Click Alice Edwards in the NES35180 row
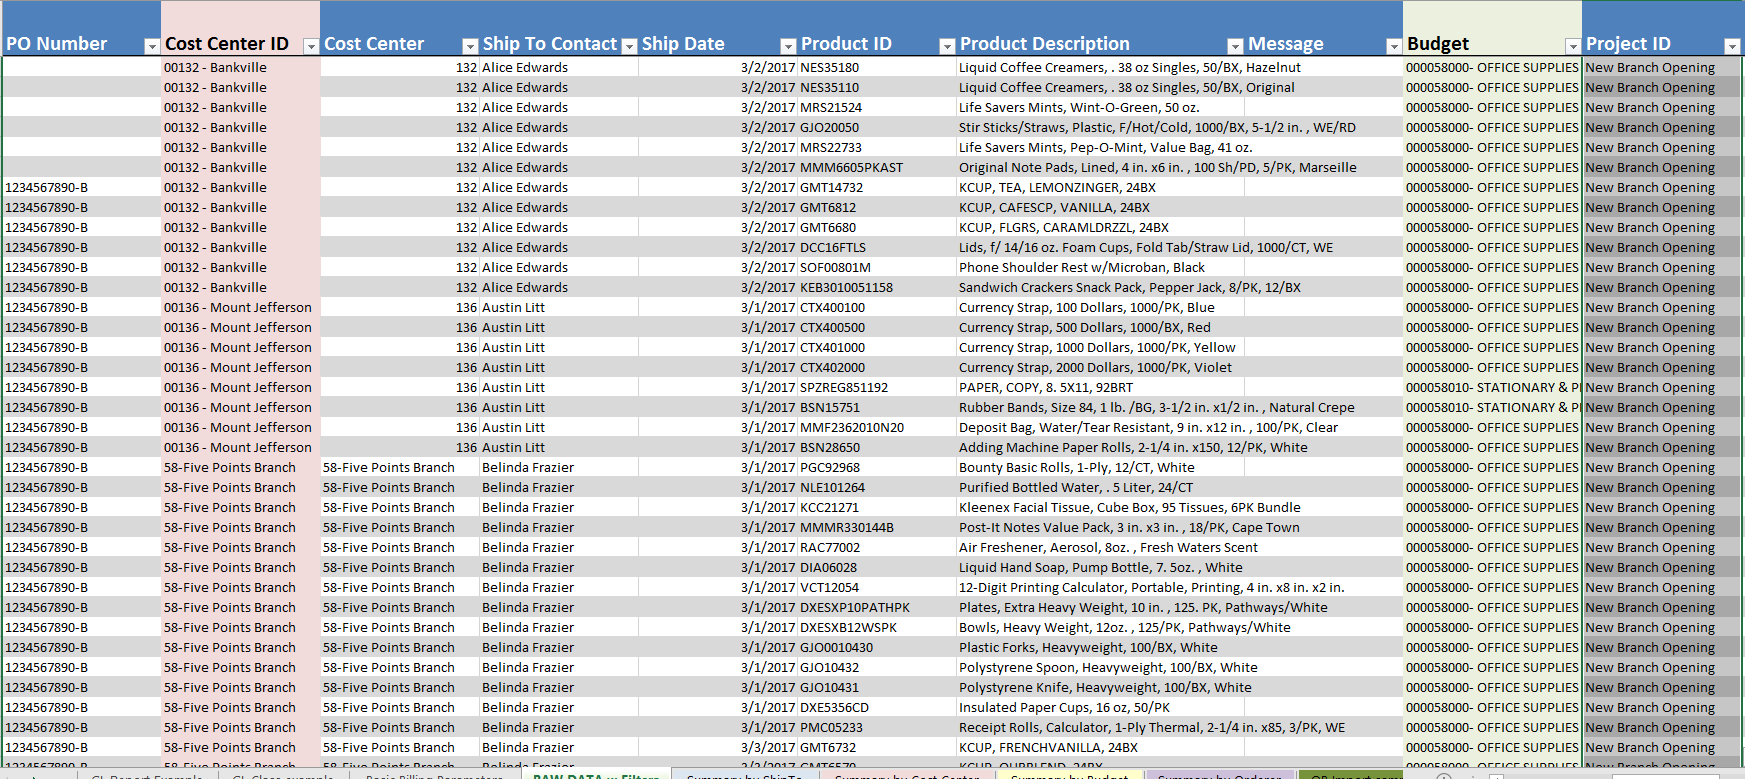The height and width of the screenshot is (779, 1745). pos(525,68)
